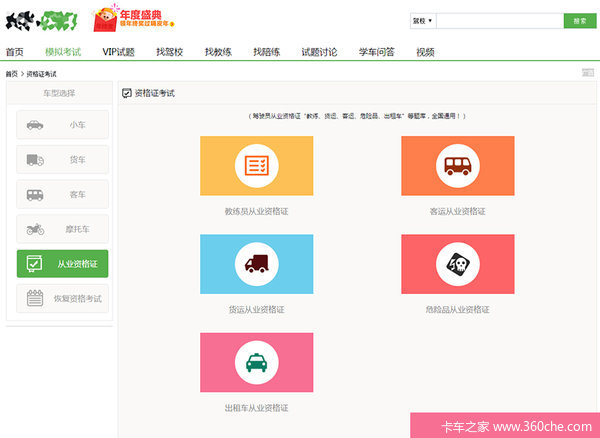Click the site logo in the header
This screenshot has height=438, width=600.
pyautogui.click(x=41, y=21)
